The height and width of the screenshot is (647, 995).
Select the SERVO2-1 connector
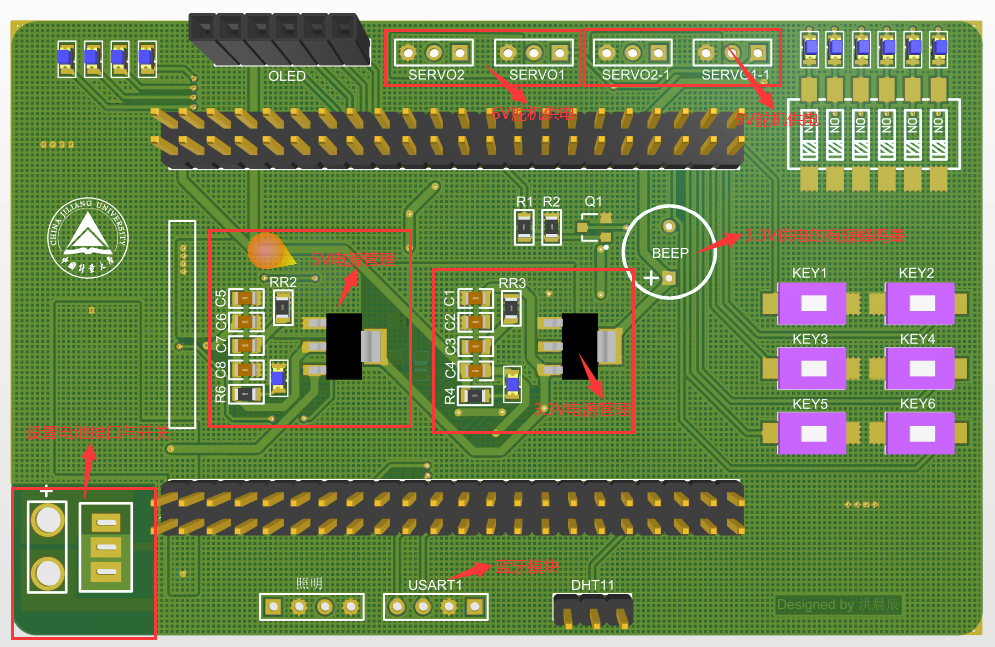632,52
